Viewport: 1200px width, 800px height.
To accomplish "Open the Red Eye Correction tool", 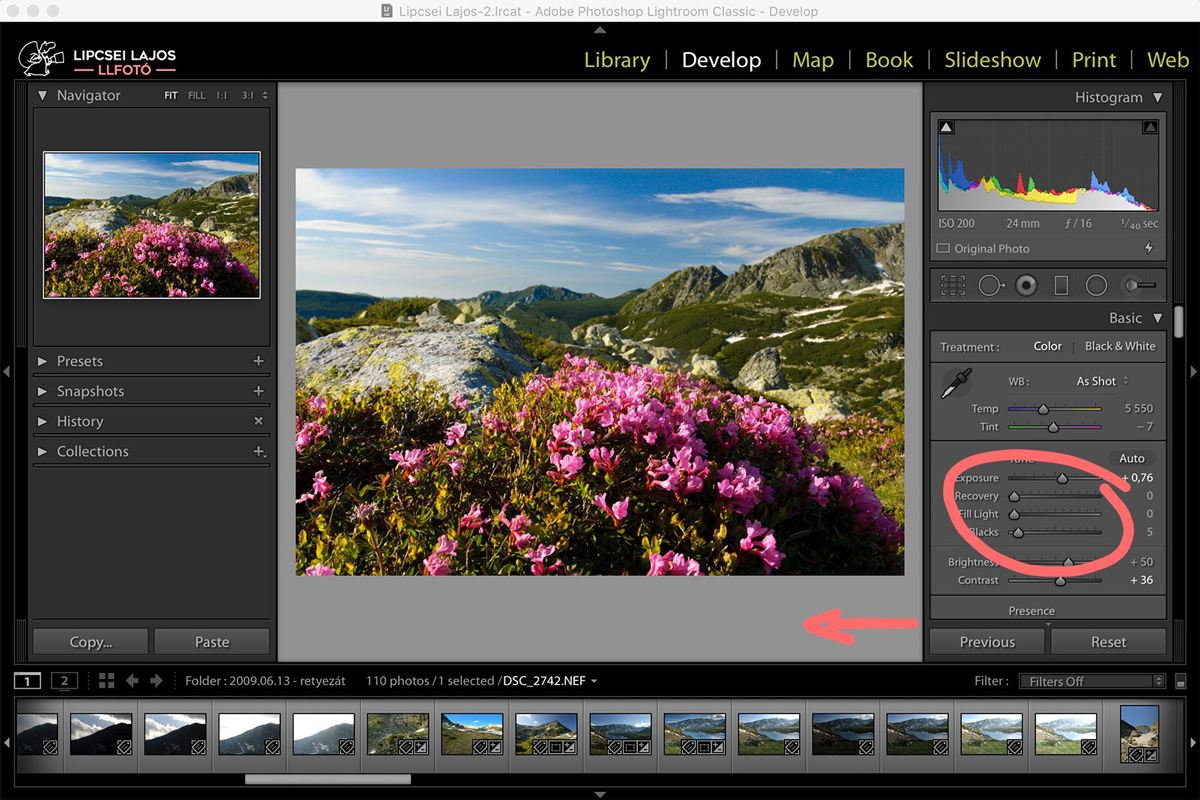I will (x=1025, y=285).
